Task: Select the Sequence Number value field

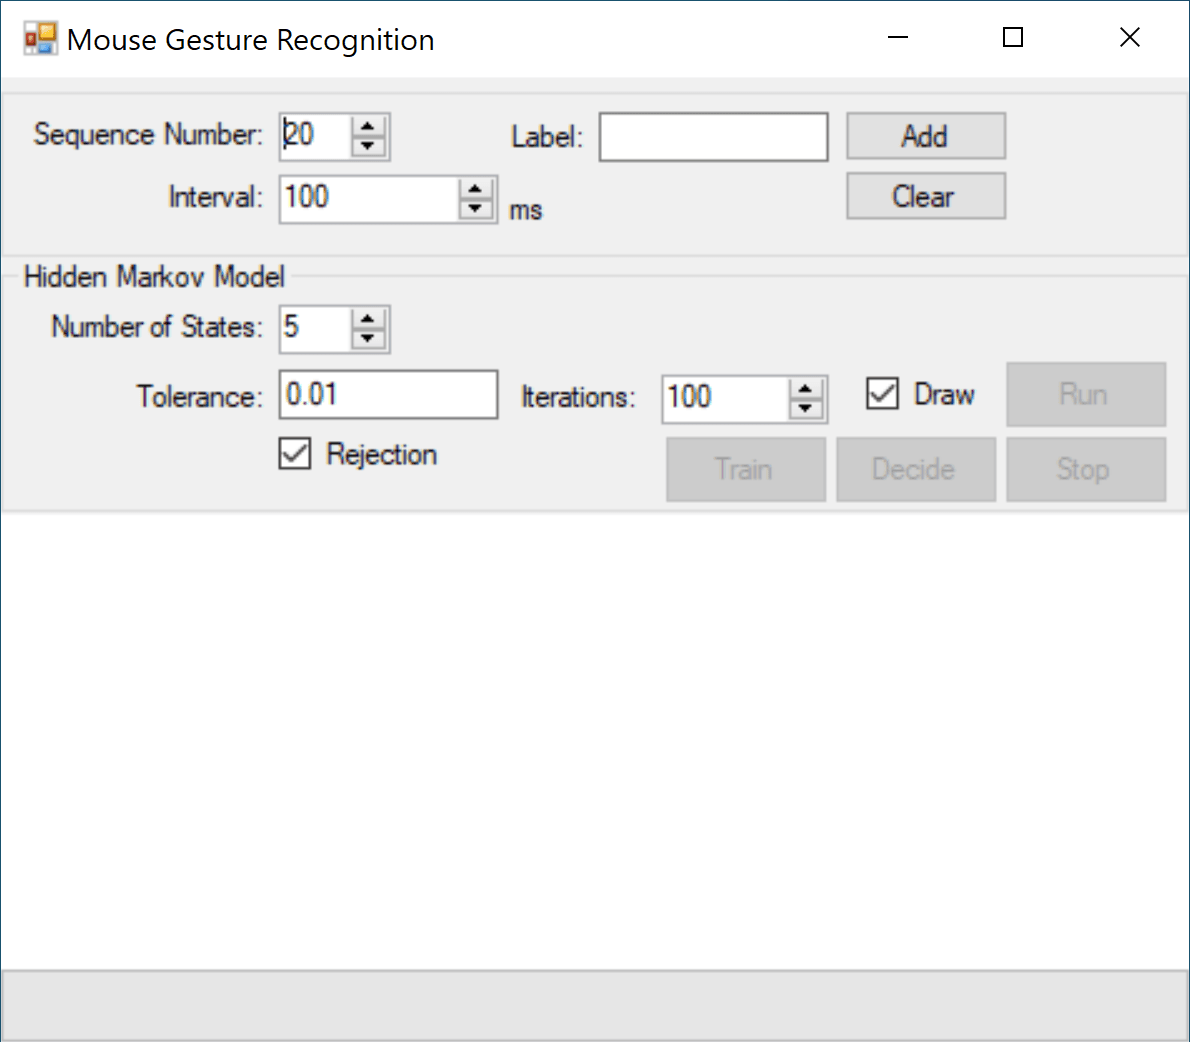Action: pyautogui.click(x=315, y=136)
